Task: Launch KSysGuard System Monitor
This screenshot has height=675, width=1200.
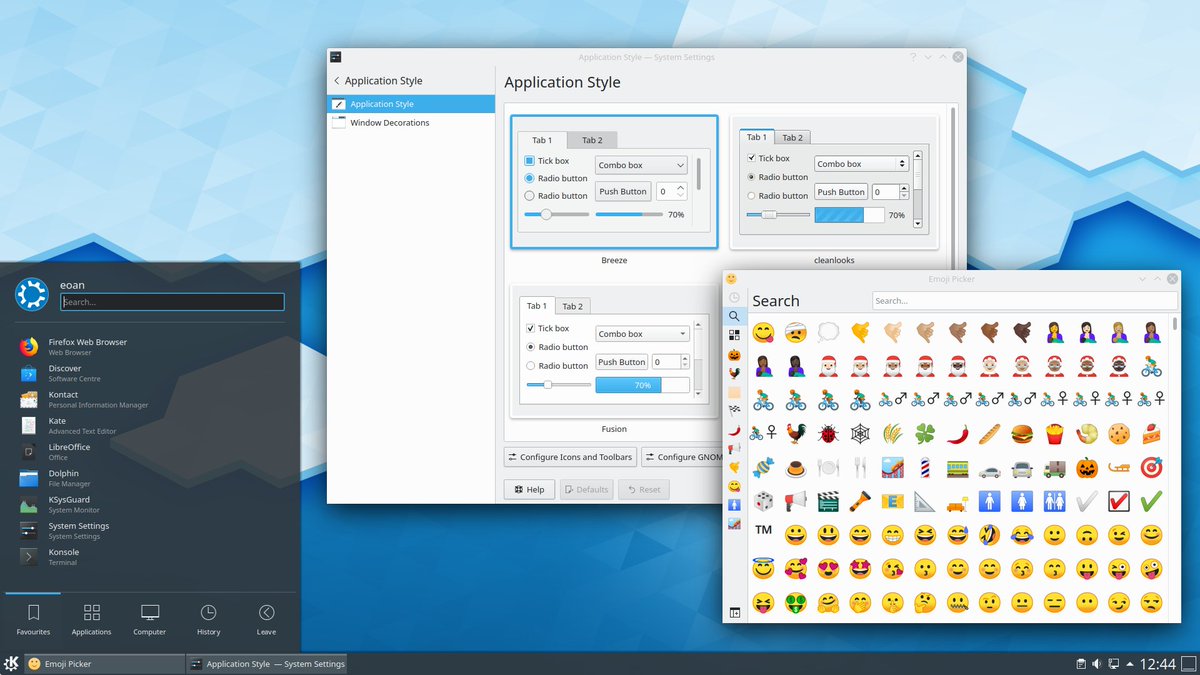Action: [150, 504]
